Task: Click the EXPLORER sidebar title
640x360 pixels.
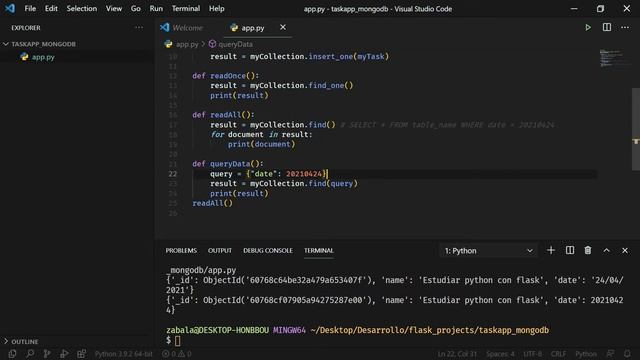Action: tap(26, 28)
